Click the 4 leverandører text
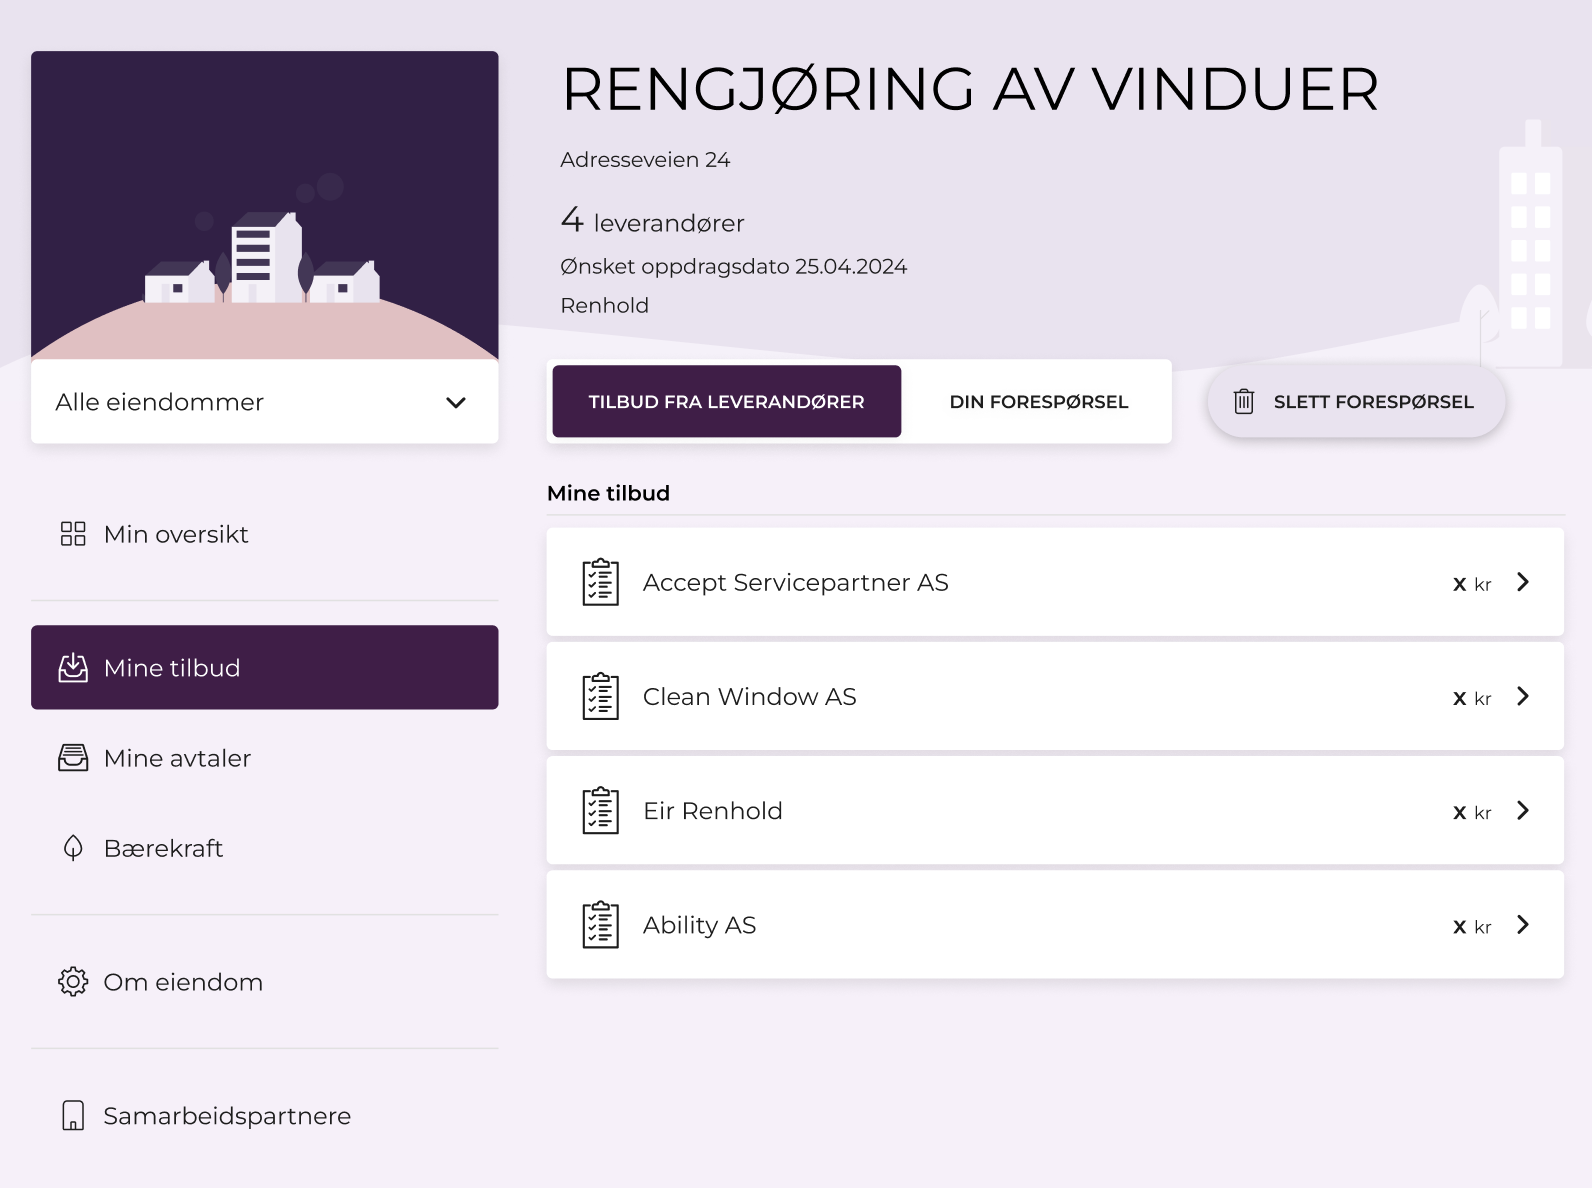Screen dimensions: 1592x1188 click(652, 220)
